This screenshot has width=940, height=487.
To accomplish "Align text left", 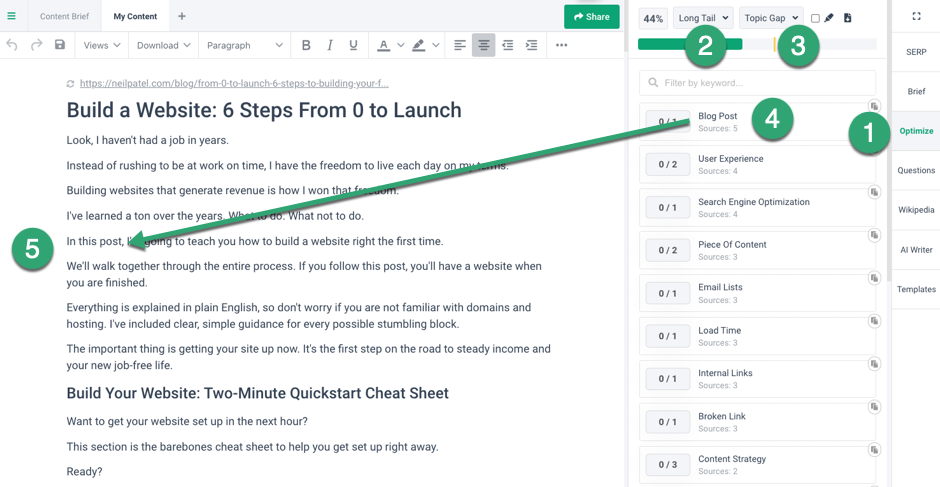I will click(460, 45).
